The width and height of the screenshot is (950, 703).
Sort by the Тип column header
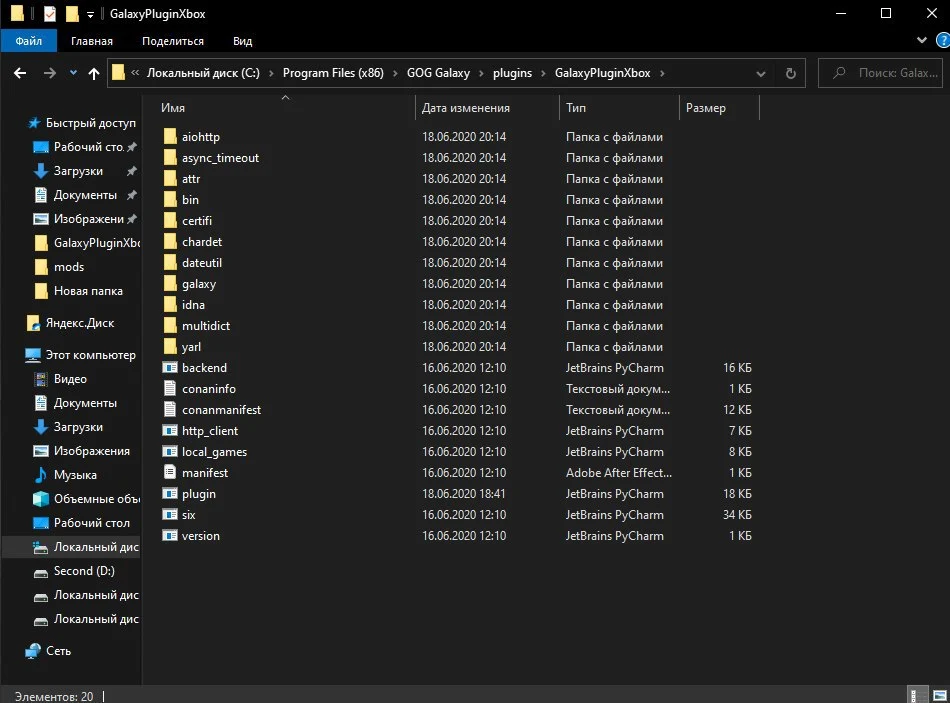(x=576, y=108)
